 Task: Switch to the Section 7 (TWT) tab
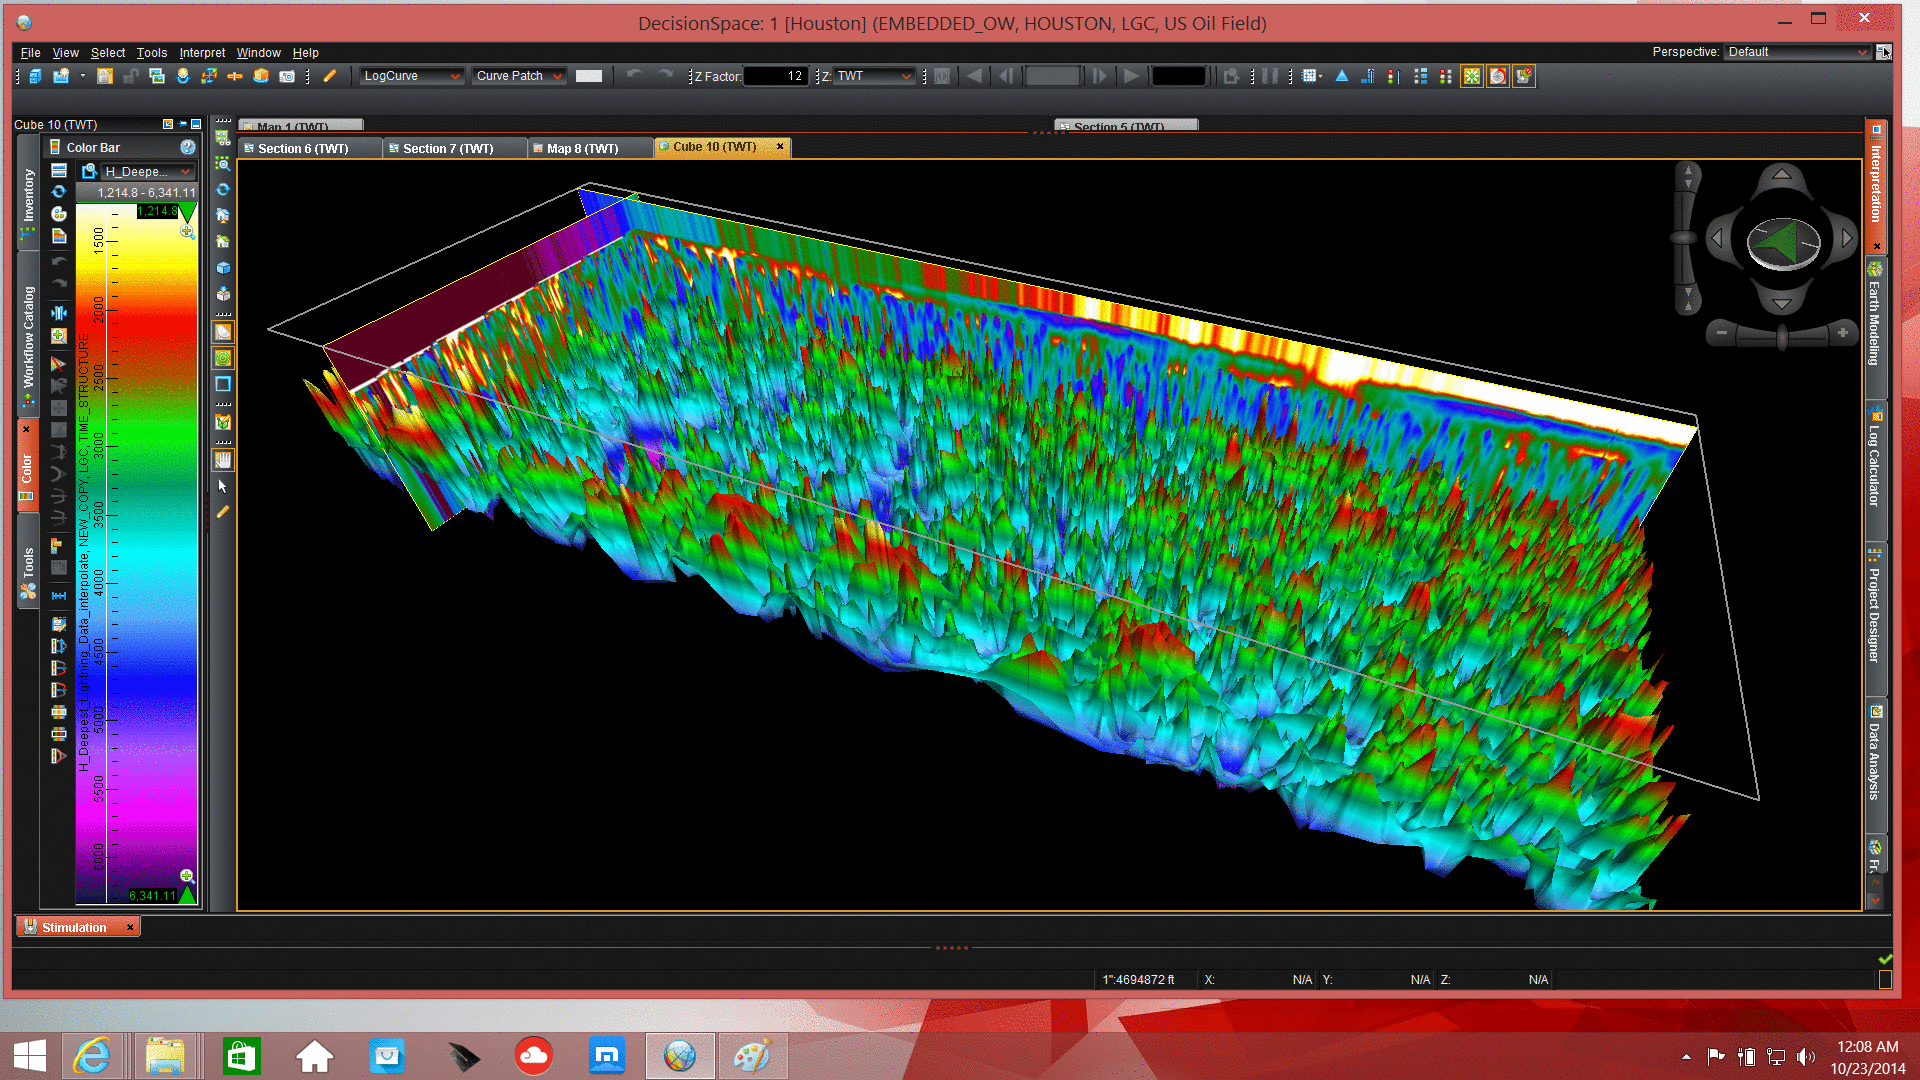click(447, 148)
